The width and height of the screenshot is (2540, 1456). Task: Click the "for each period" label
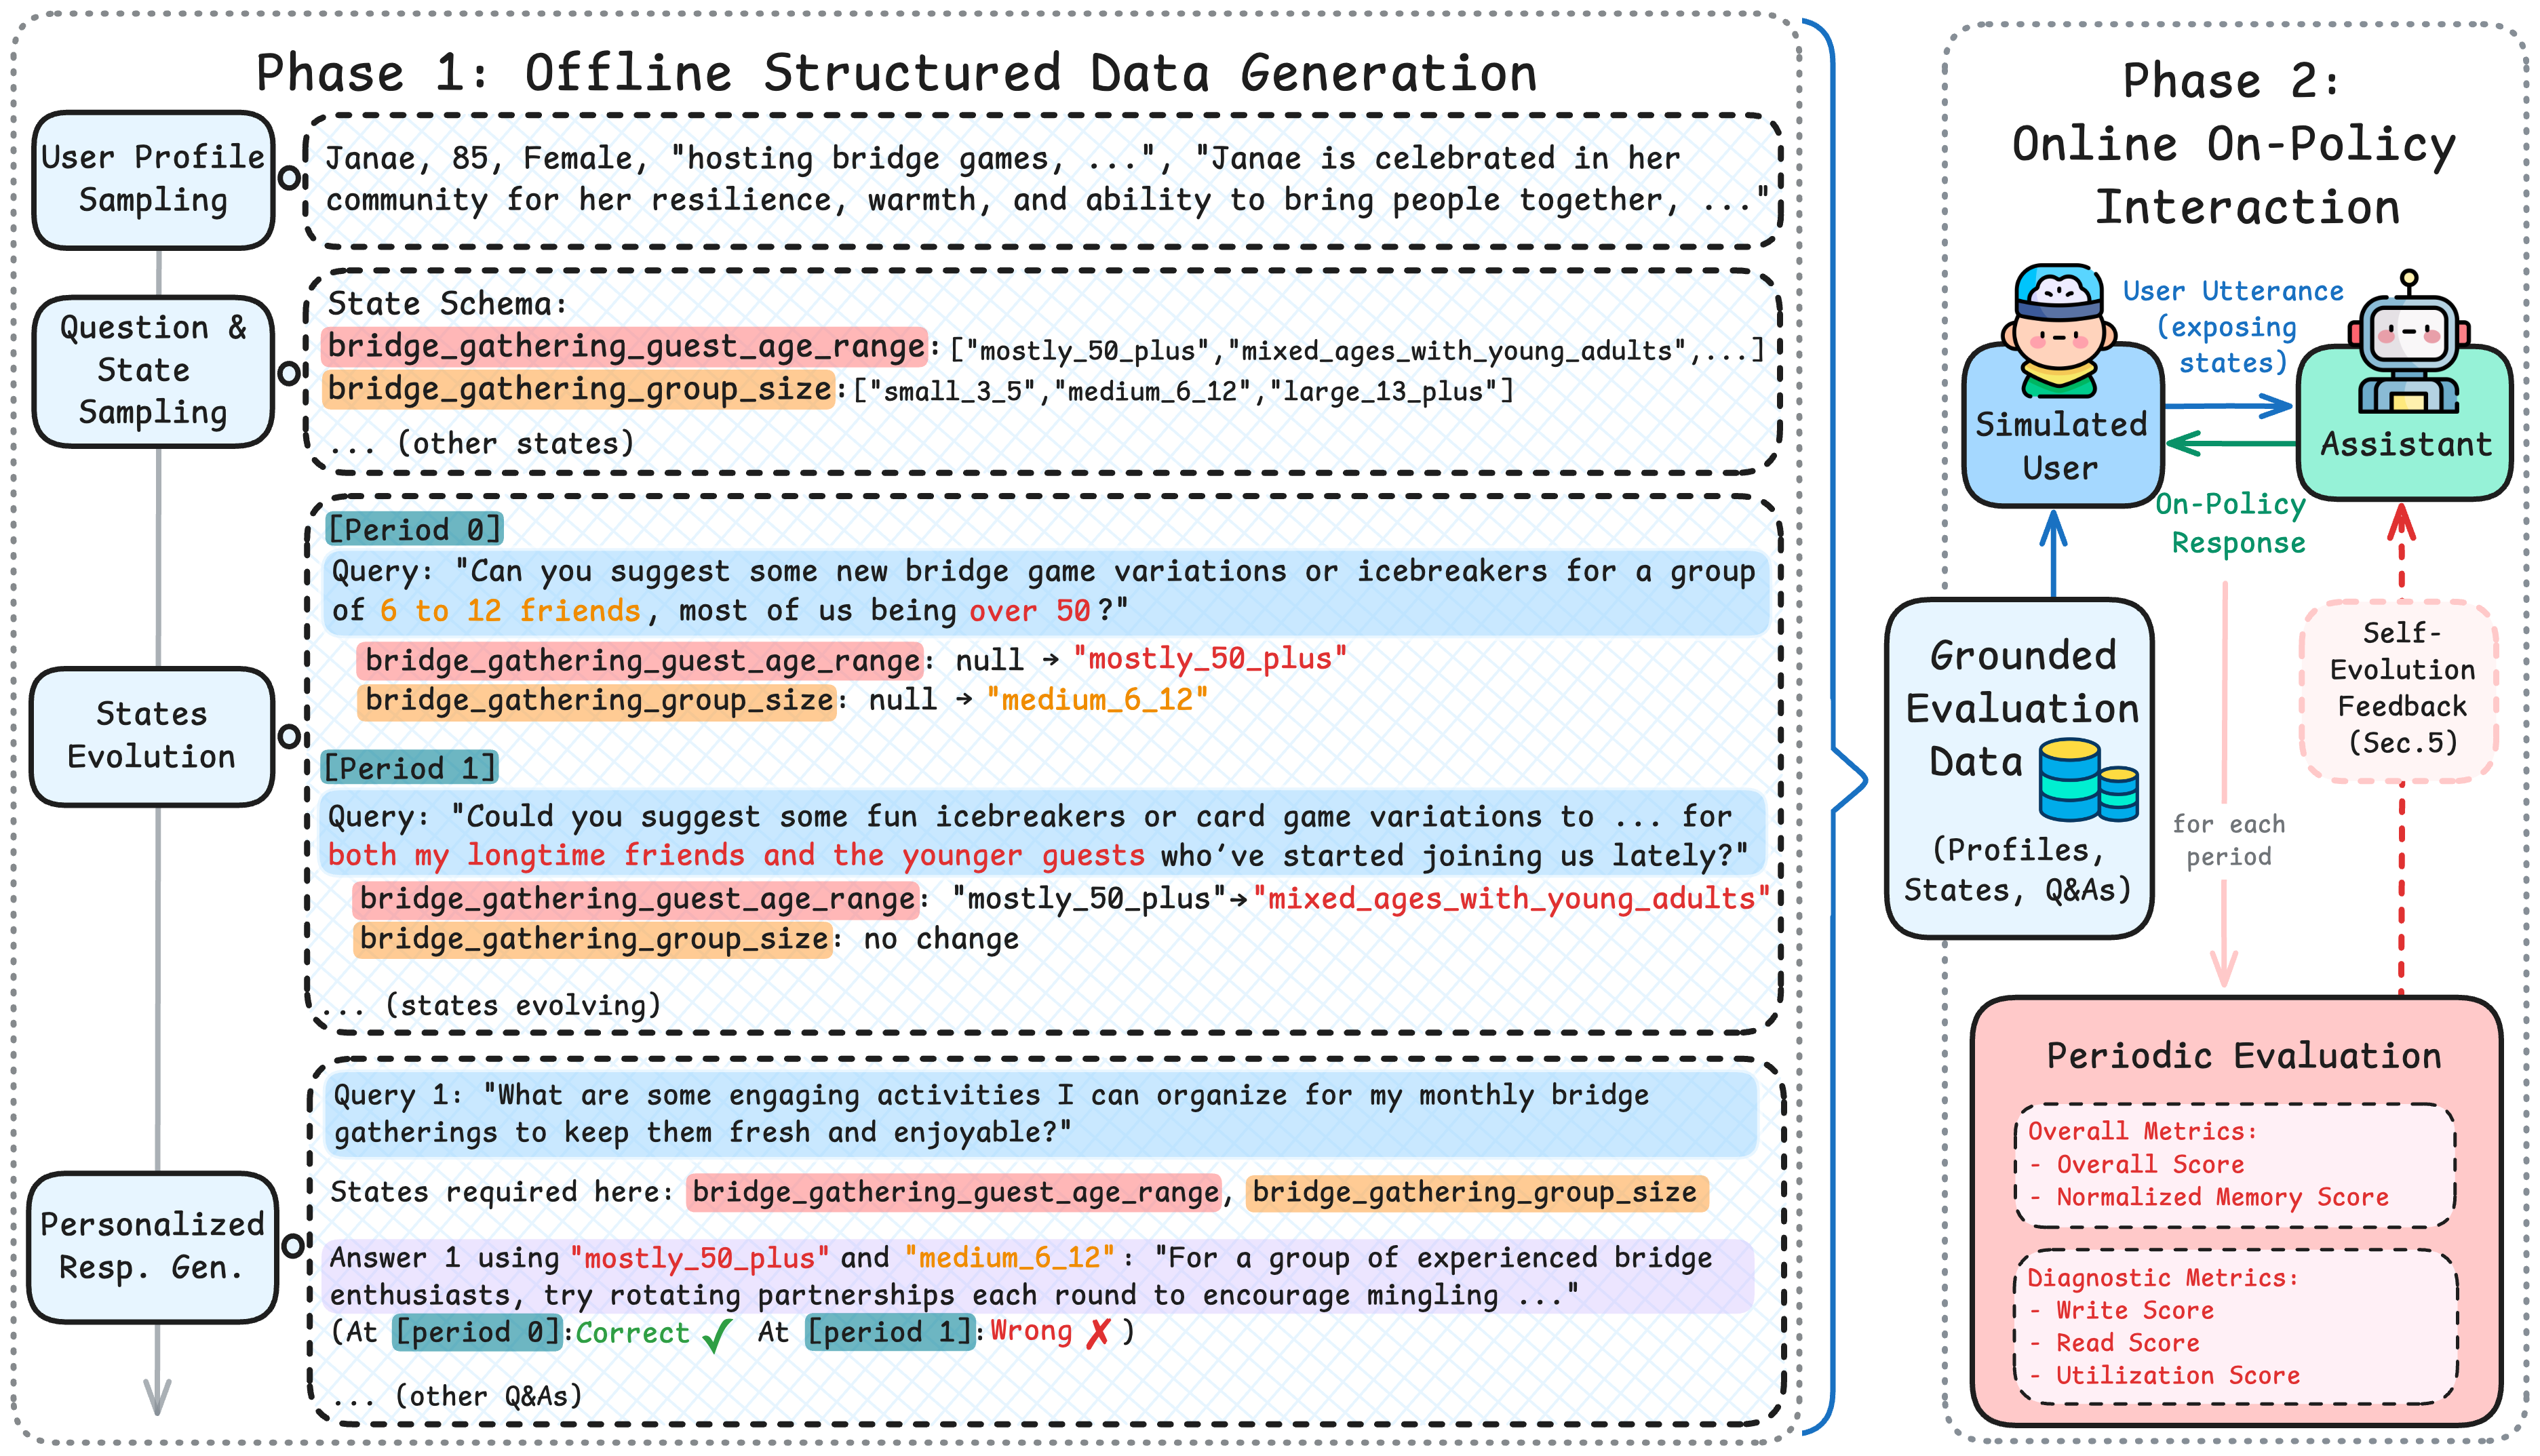coord(2228,840)
